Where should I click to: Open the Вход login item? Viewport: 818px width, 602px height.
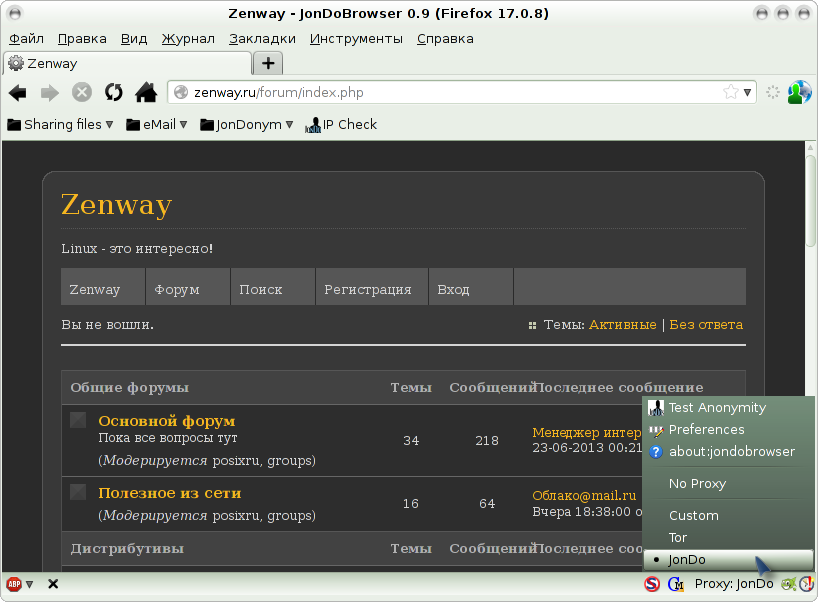(x=471, y=286)
